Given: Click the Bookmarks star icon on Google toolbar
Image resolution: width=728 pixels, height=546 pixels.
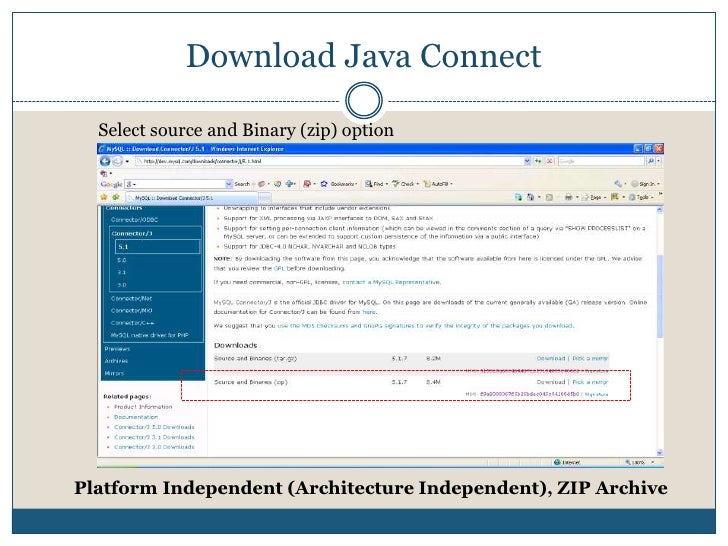Looking at the screenshot, I should (x=324, y=184).
